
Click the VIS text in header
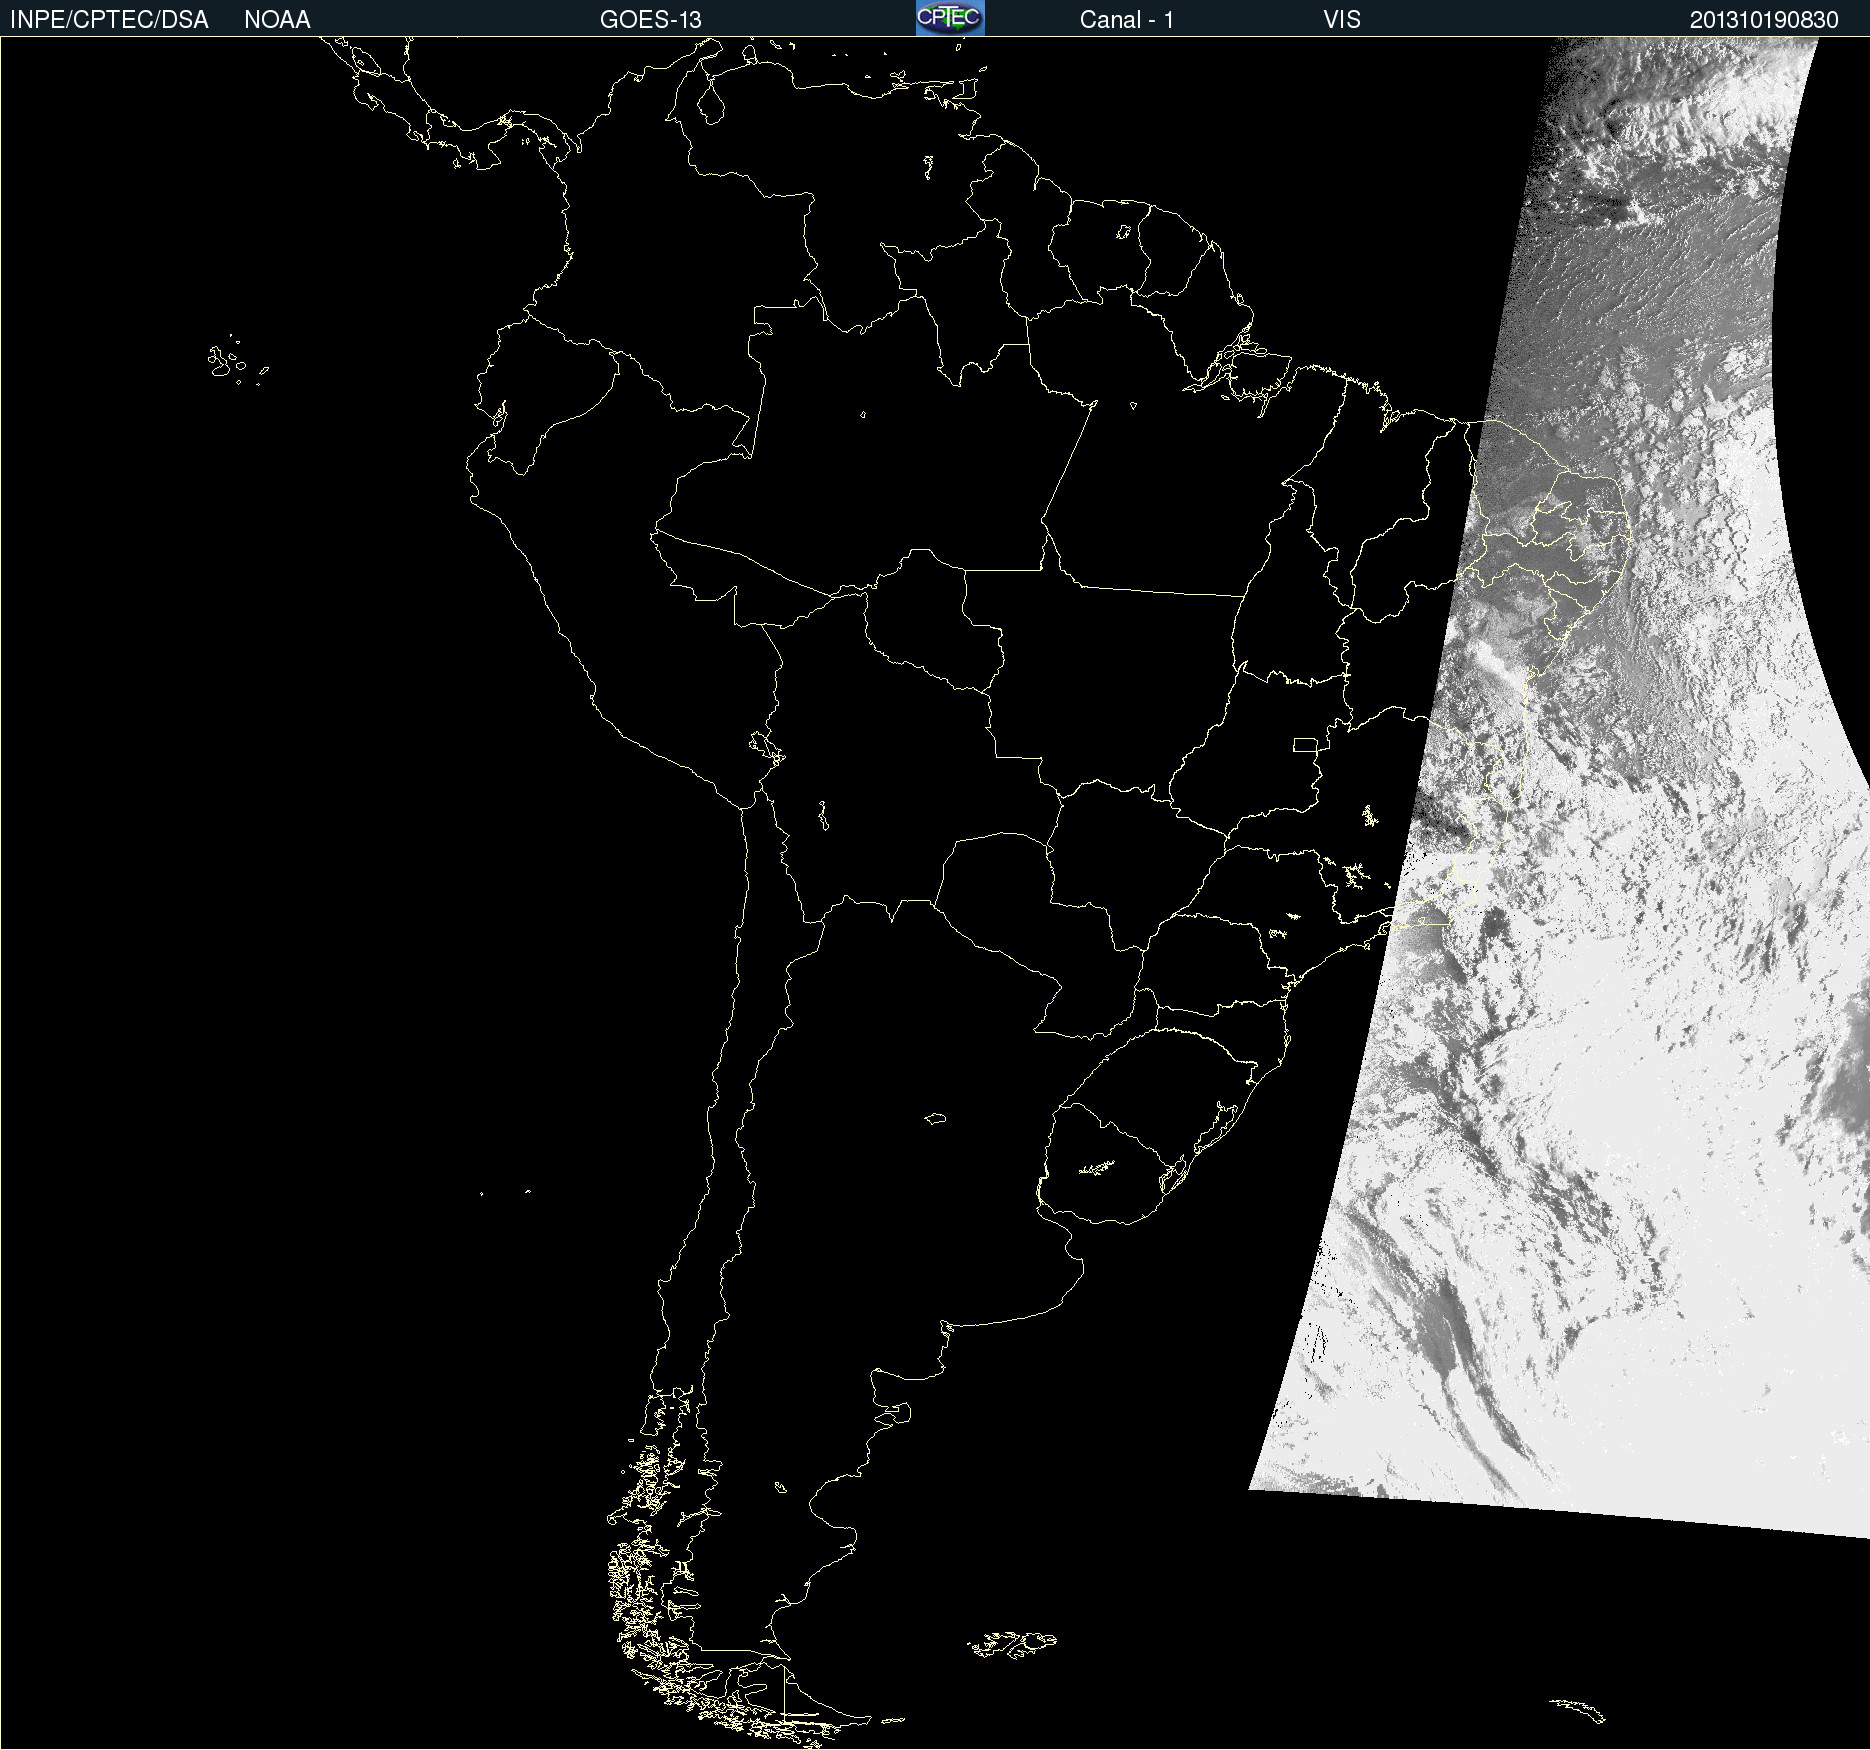click(1341, 20)
